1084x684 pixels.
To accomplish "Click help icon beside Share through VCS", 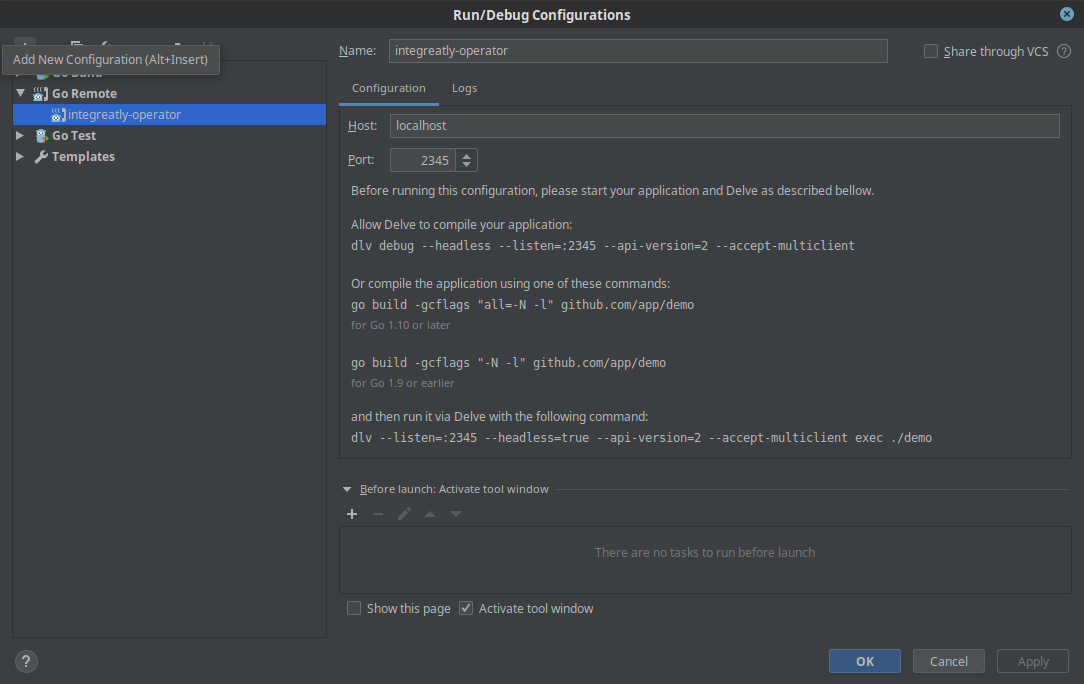I will [x=1063, y=51].
